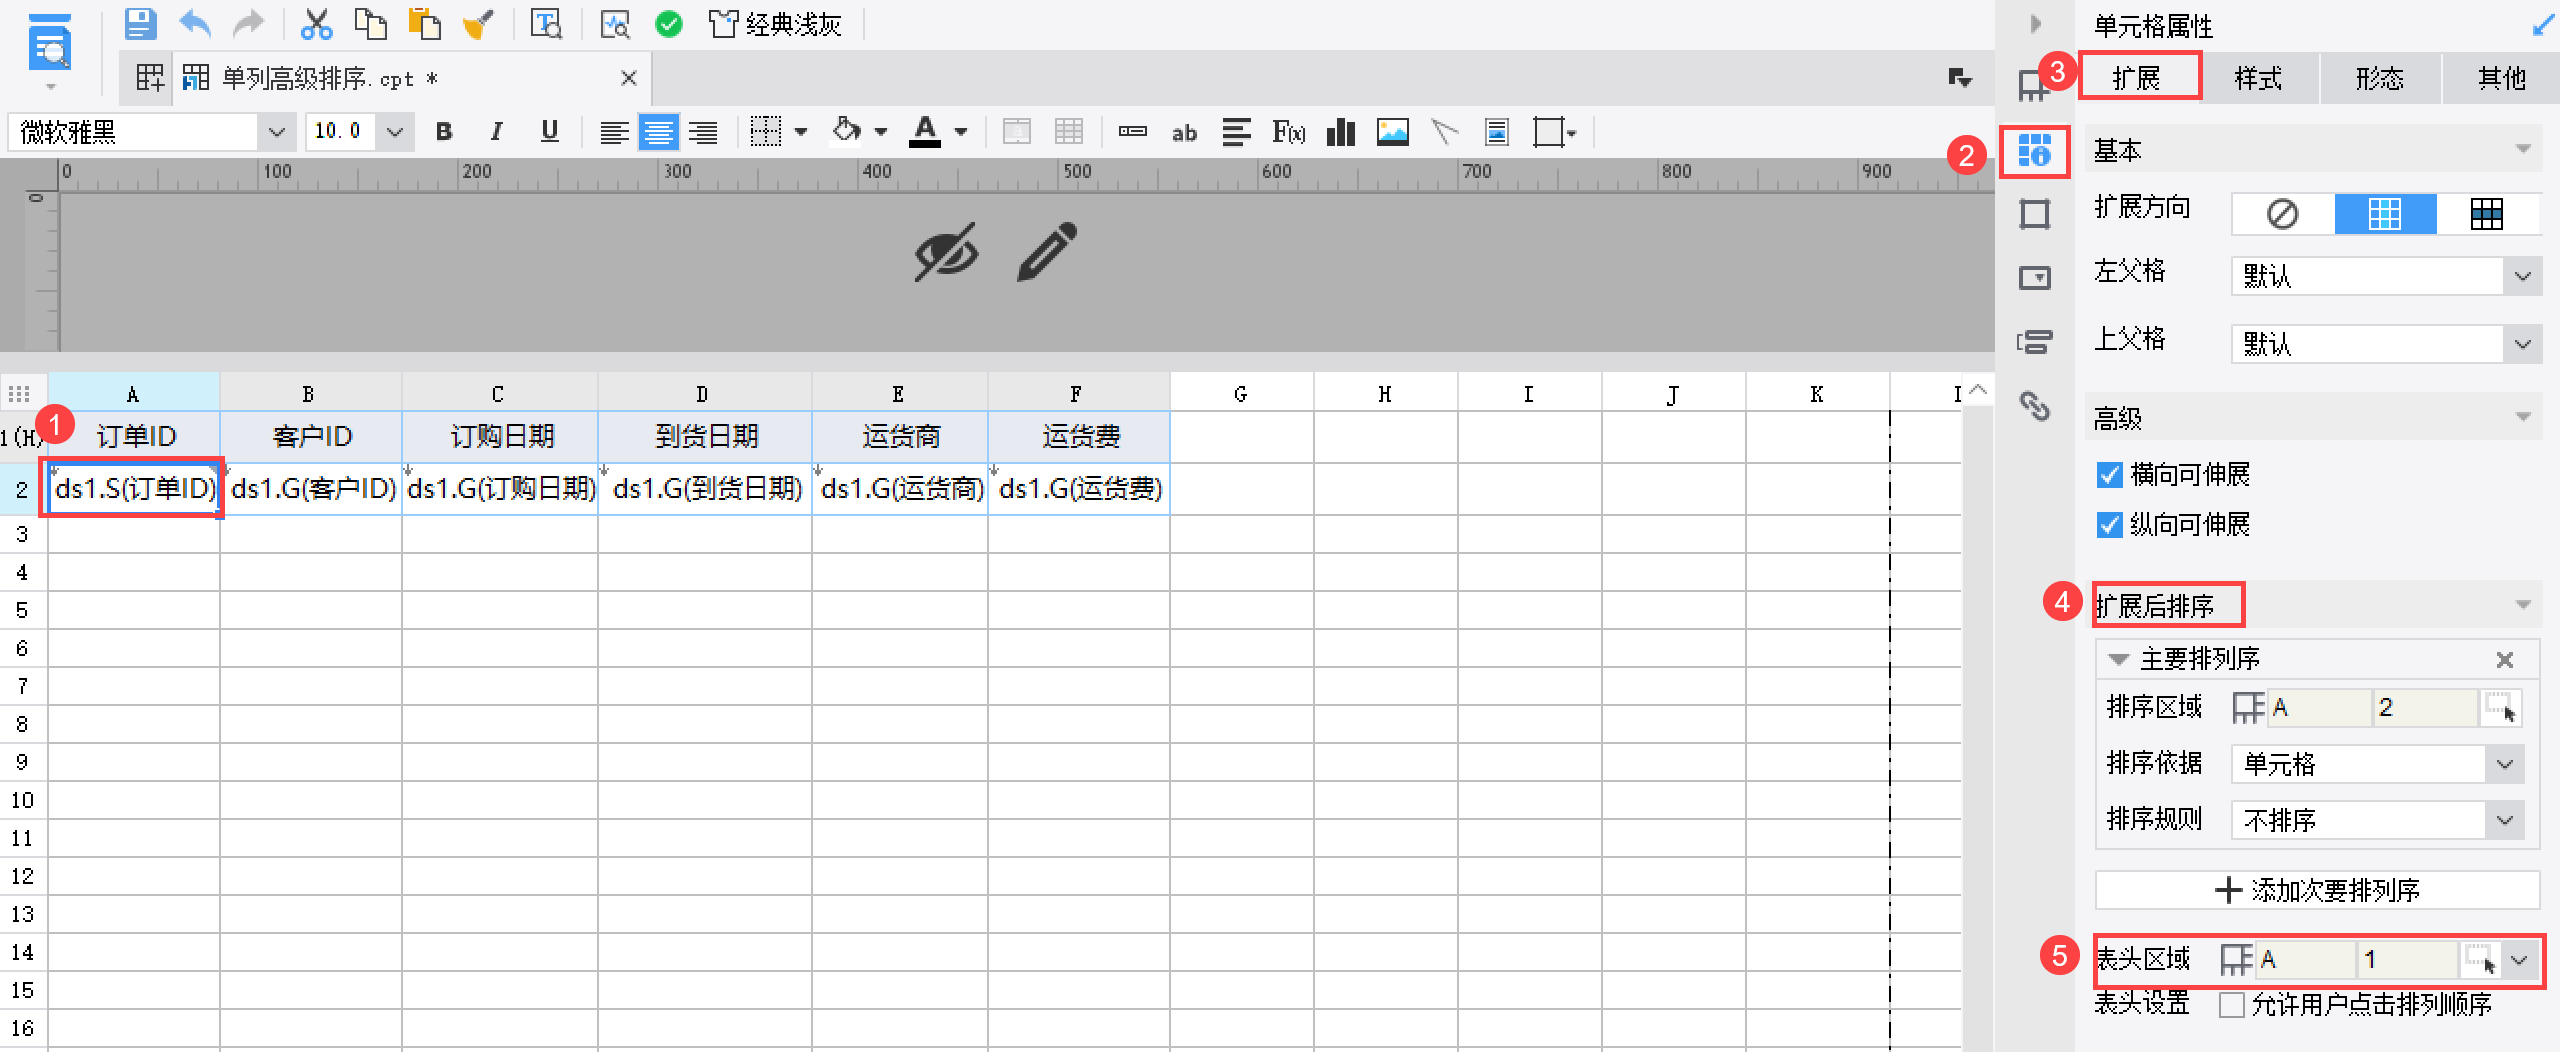Screen dimensions: 2560x1052
Task: Open the font color dropdown arrow
Action: pos(961,132)
